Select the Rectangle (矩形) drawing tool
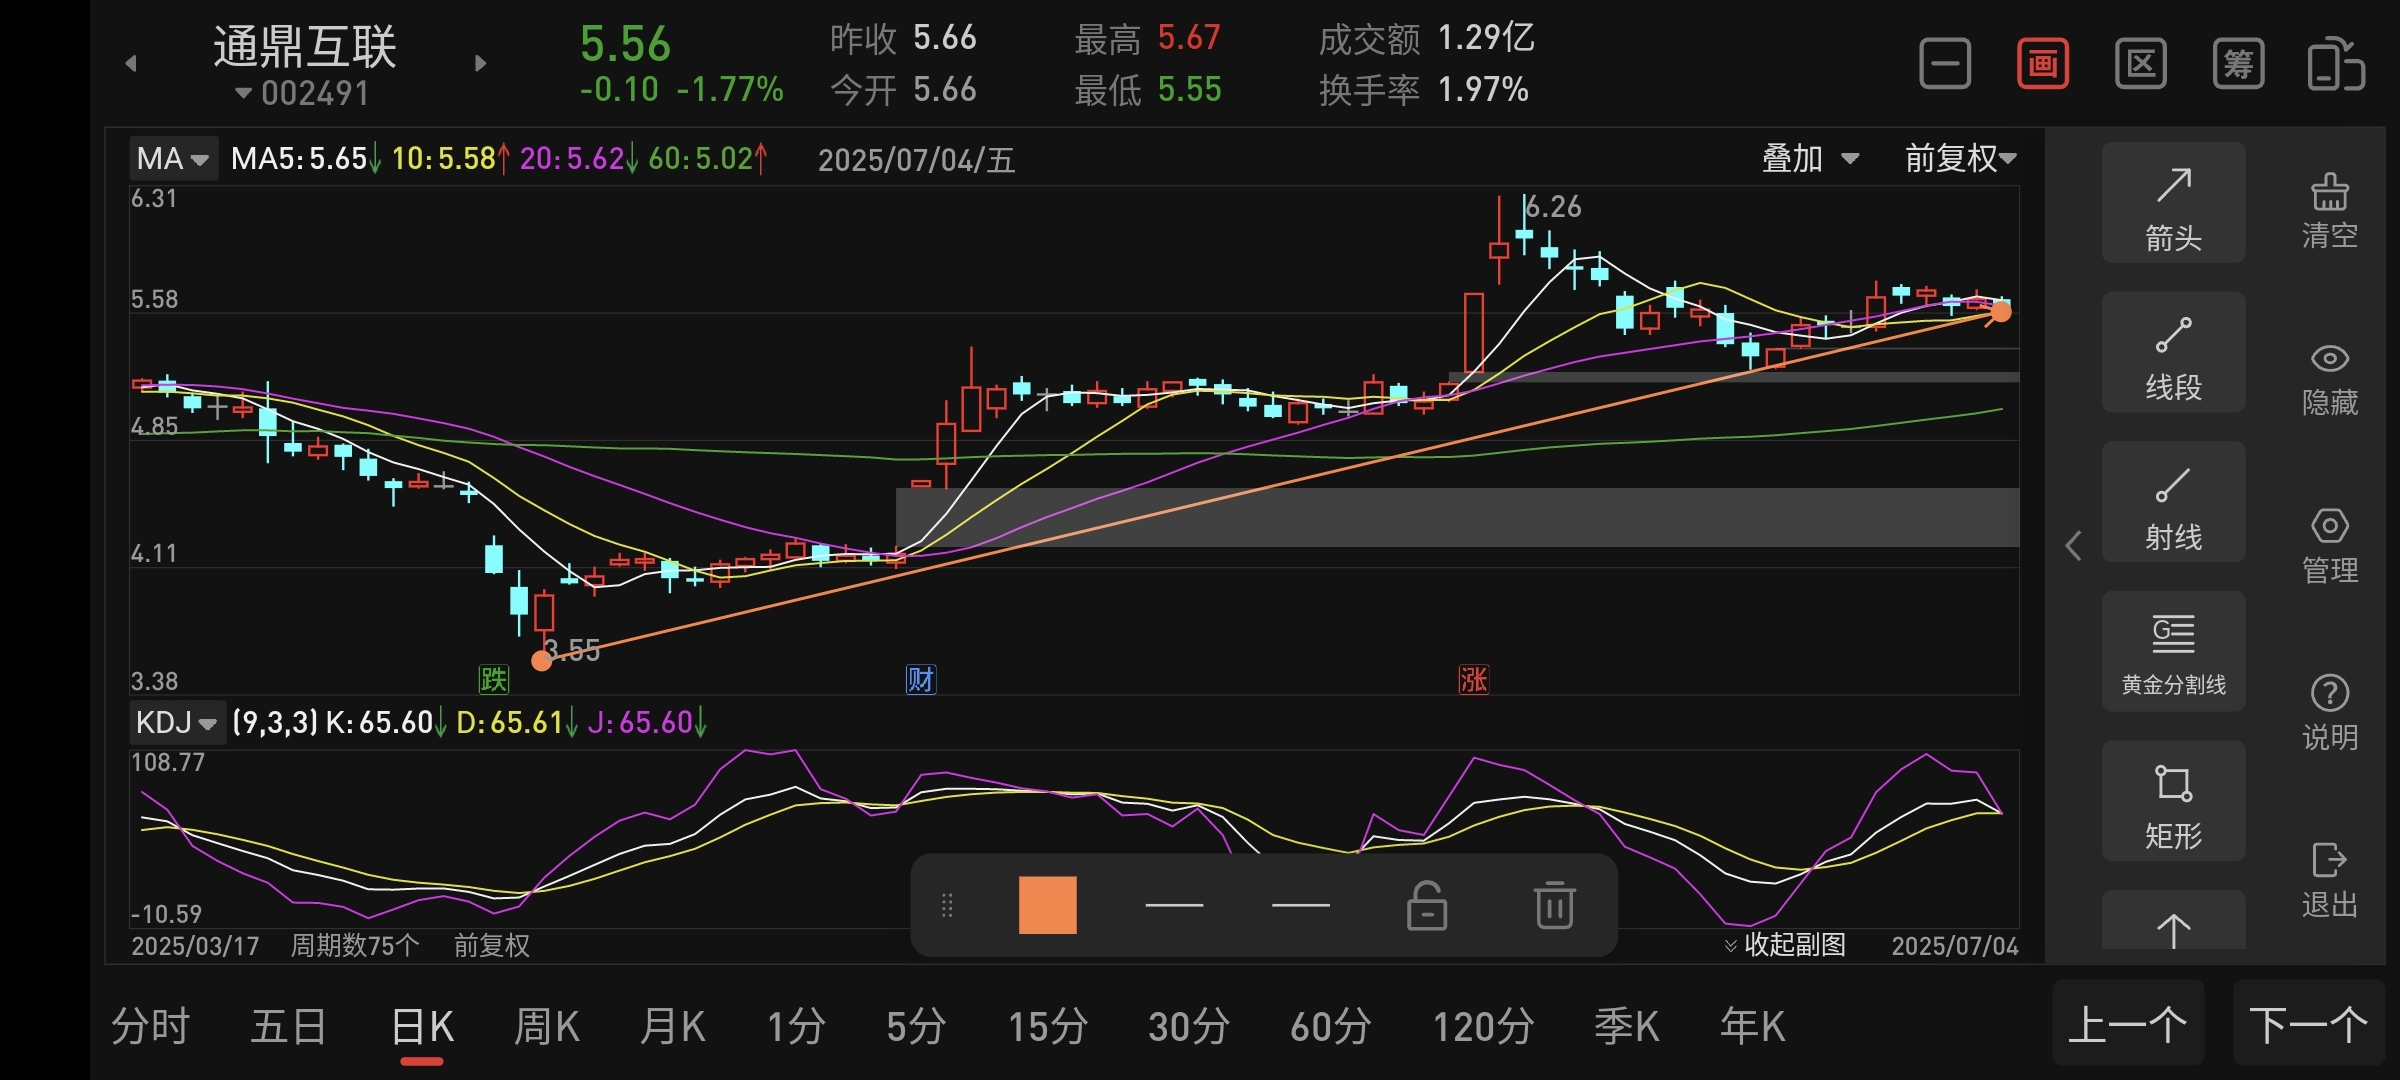This screenshot has width=2400, height=1080. (x=2173, y=802)
